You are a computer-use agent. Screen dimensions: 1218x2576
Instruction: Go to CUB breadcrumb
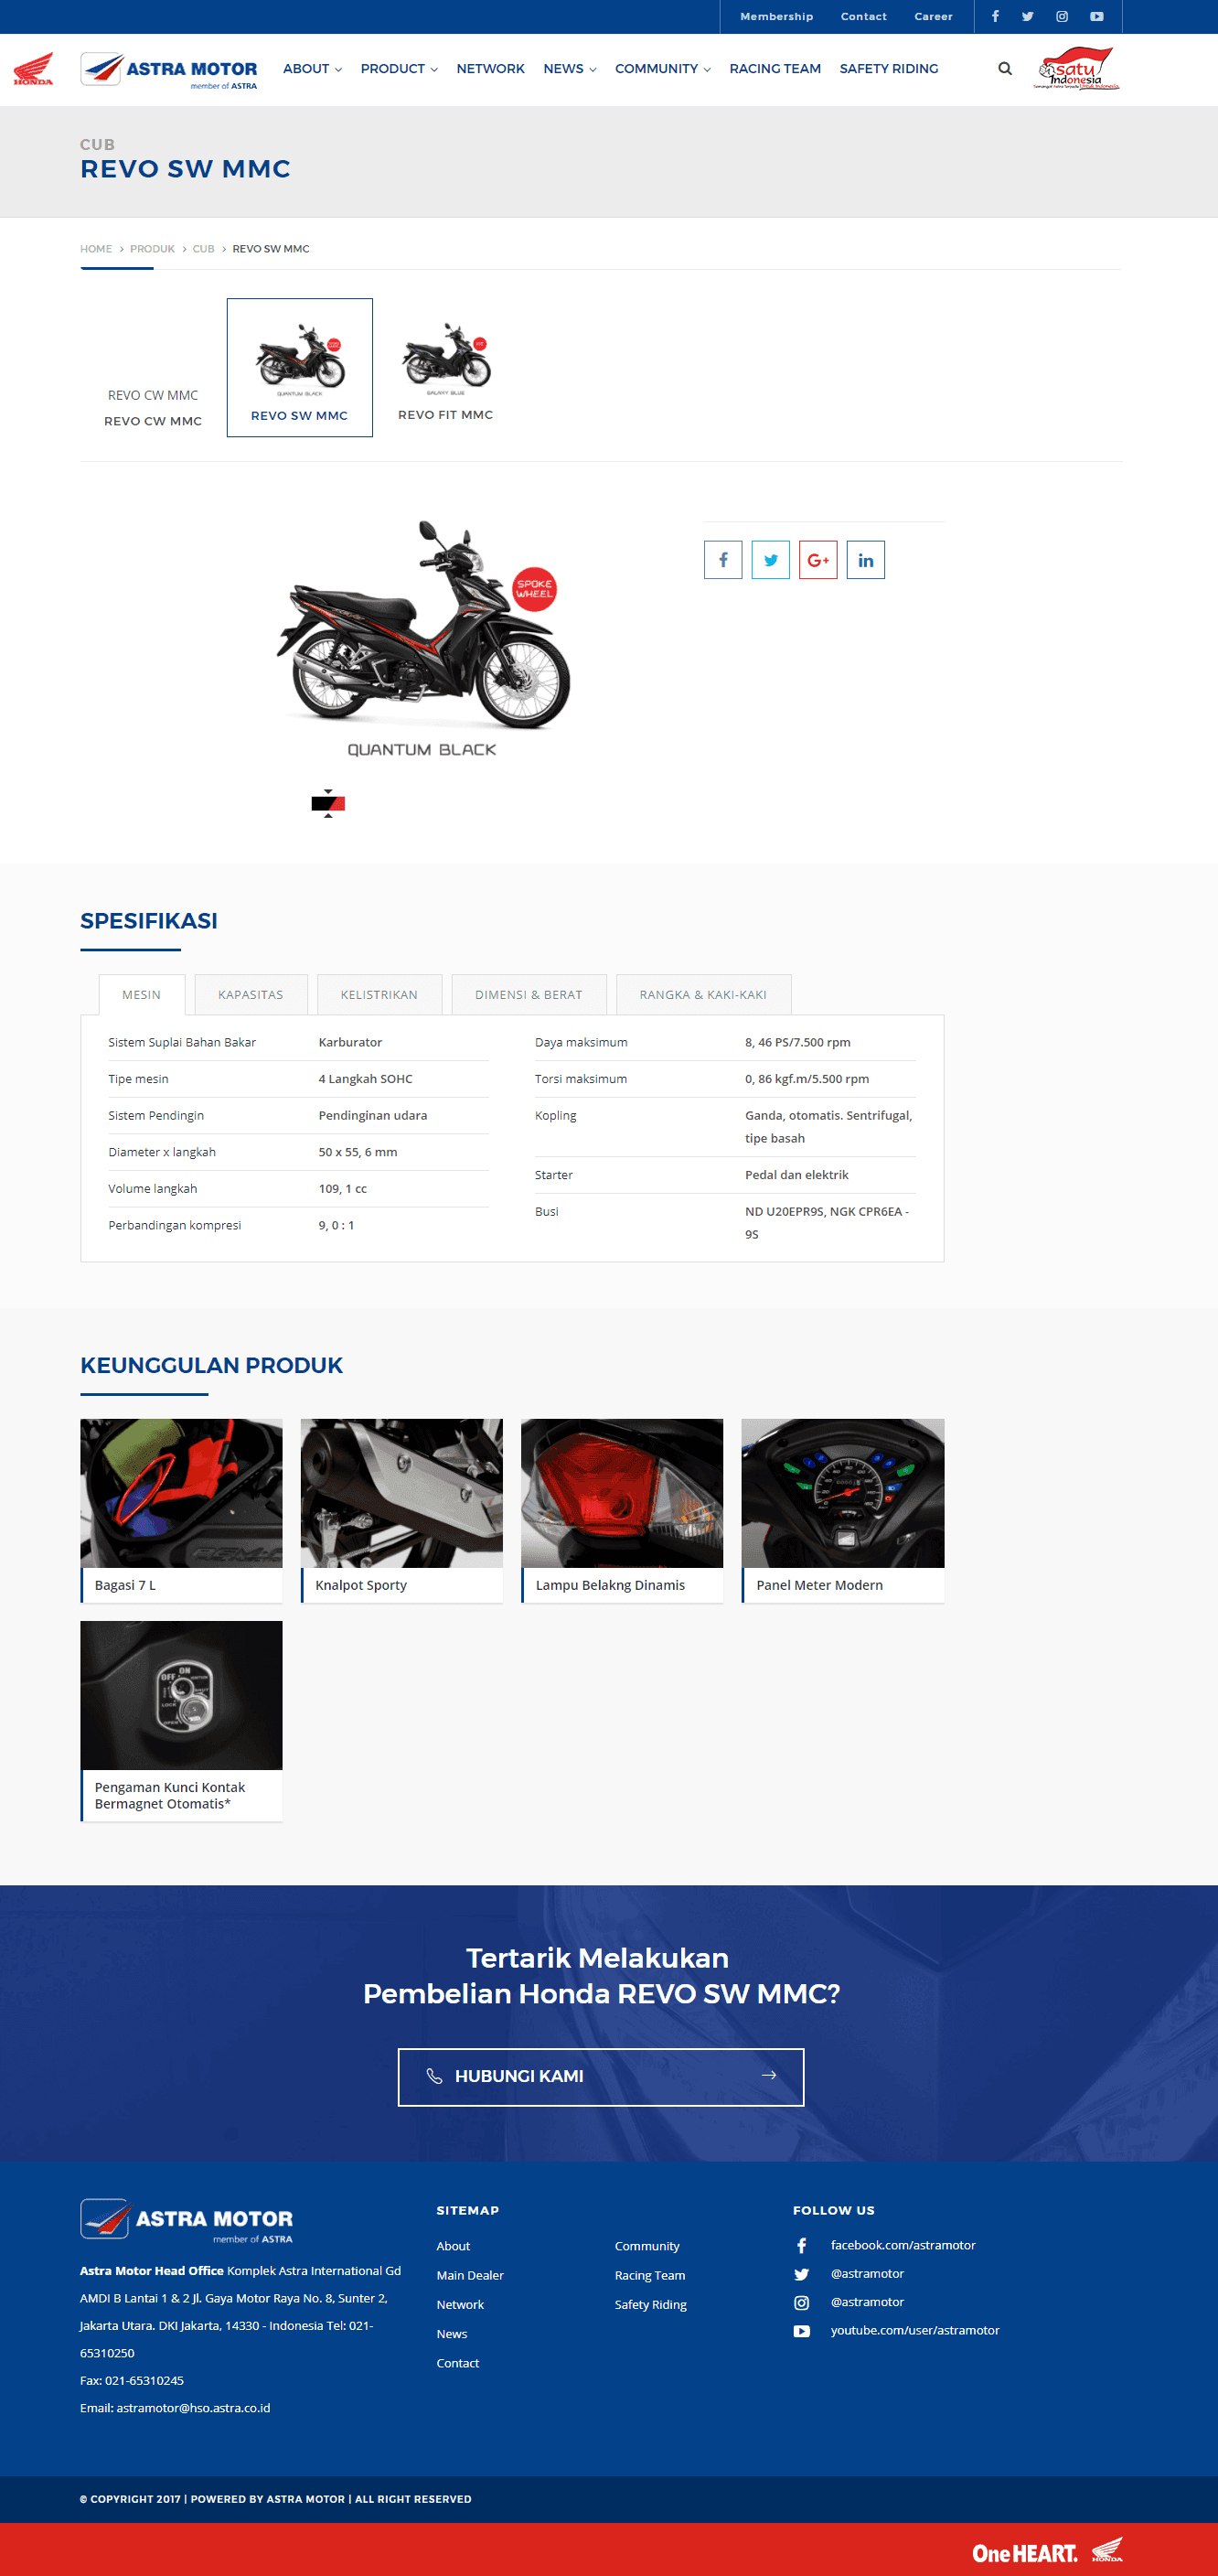coord(203,249)
